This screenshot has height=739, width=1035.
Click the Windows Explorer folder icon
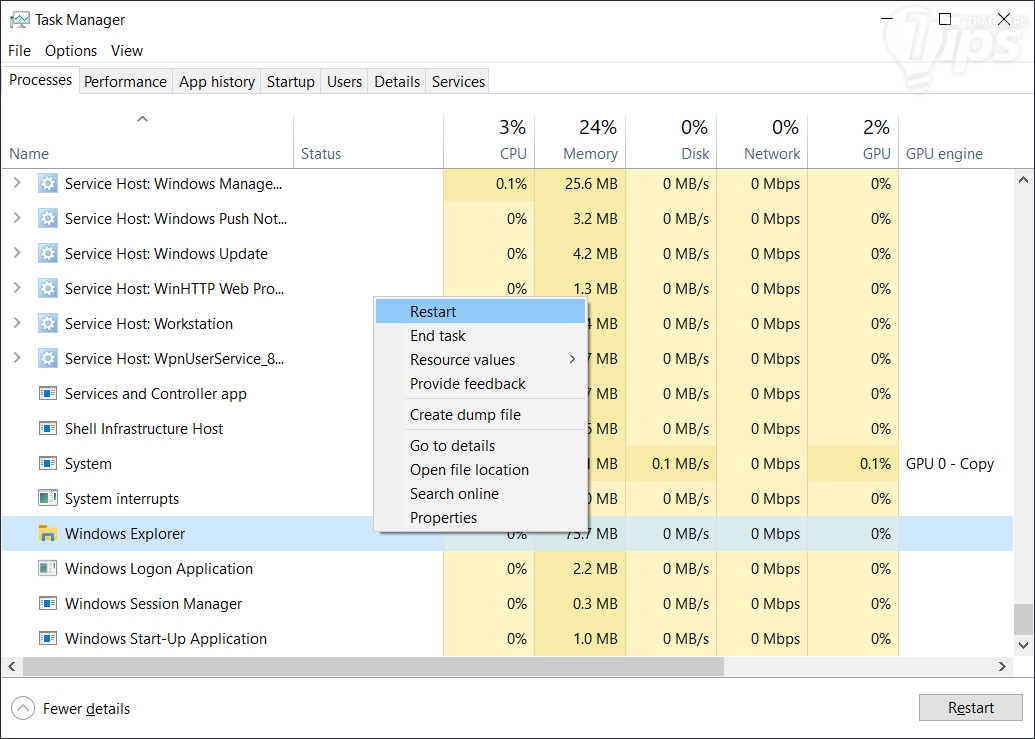47,534
